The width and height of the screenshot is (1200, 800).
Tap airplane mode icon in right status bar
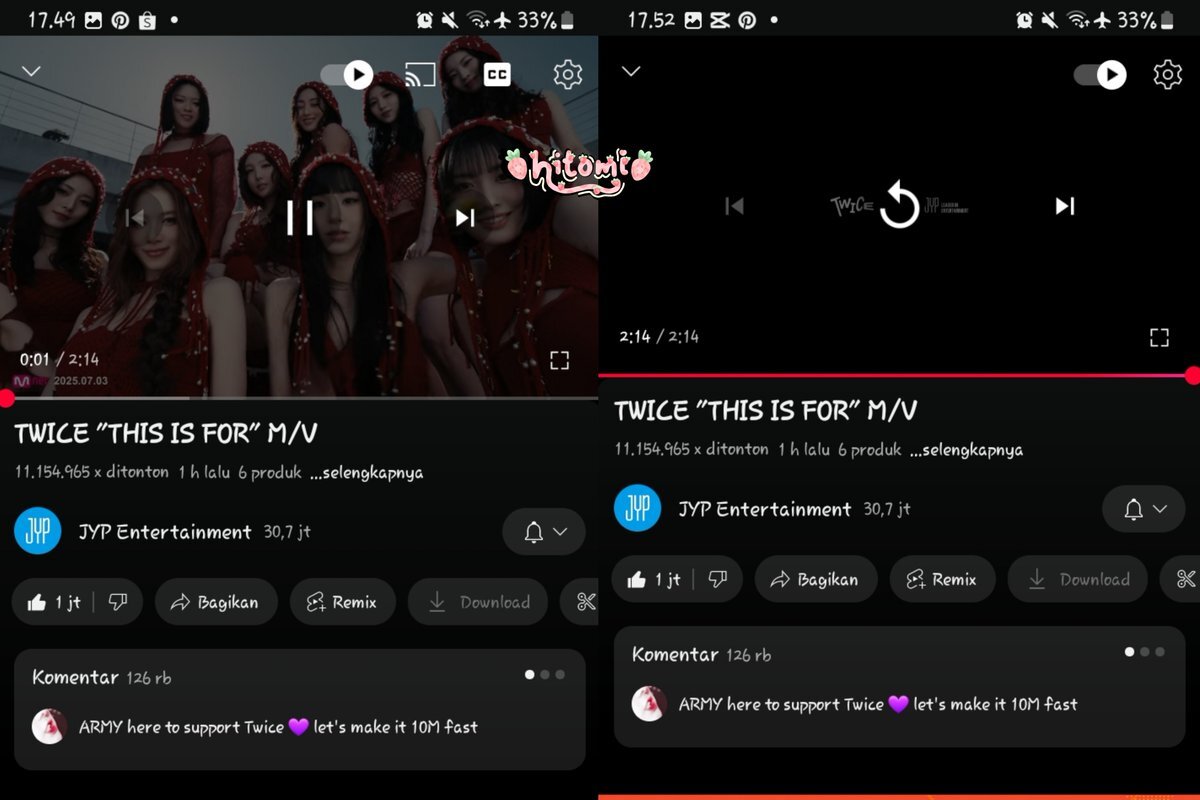click(1103, 20)
